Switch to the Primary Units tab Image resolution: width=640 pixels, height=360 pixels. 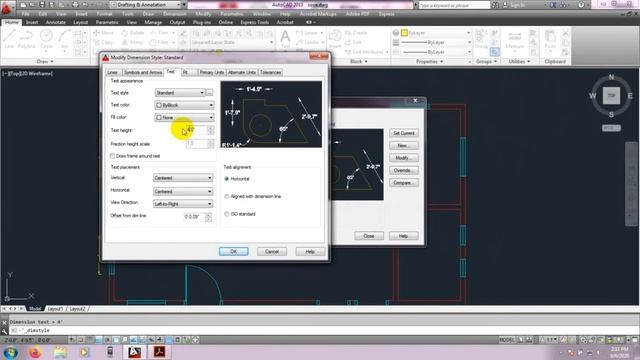212,72
